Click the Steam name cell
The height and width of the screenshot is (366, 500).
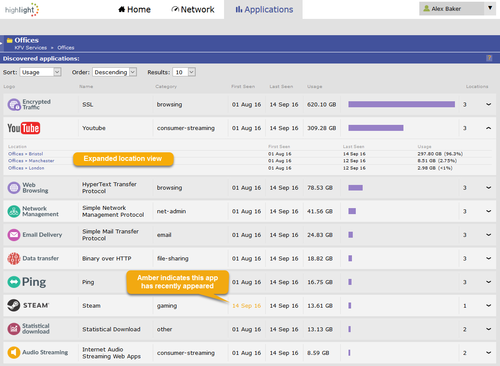point(91,306)
